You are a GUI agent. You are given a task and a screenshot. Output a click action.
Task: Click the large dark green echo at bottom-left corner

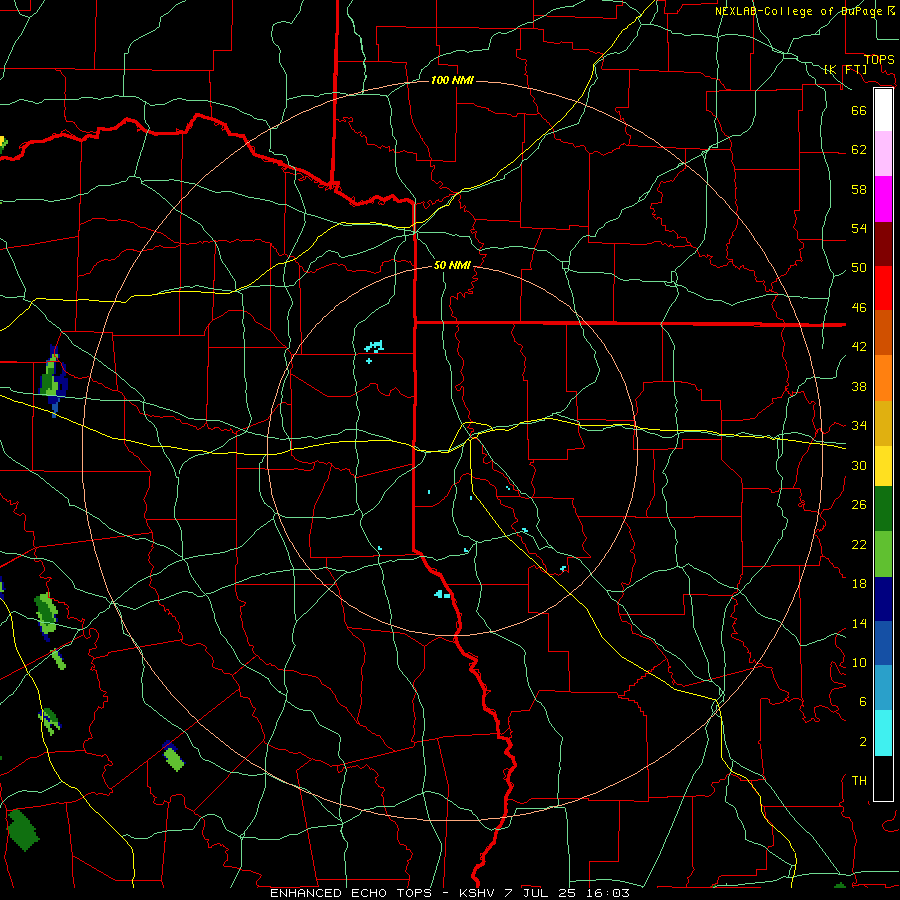(x=23, y=830)
